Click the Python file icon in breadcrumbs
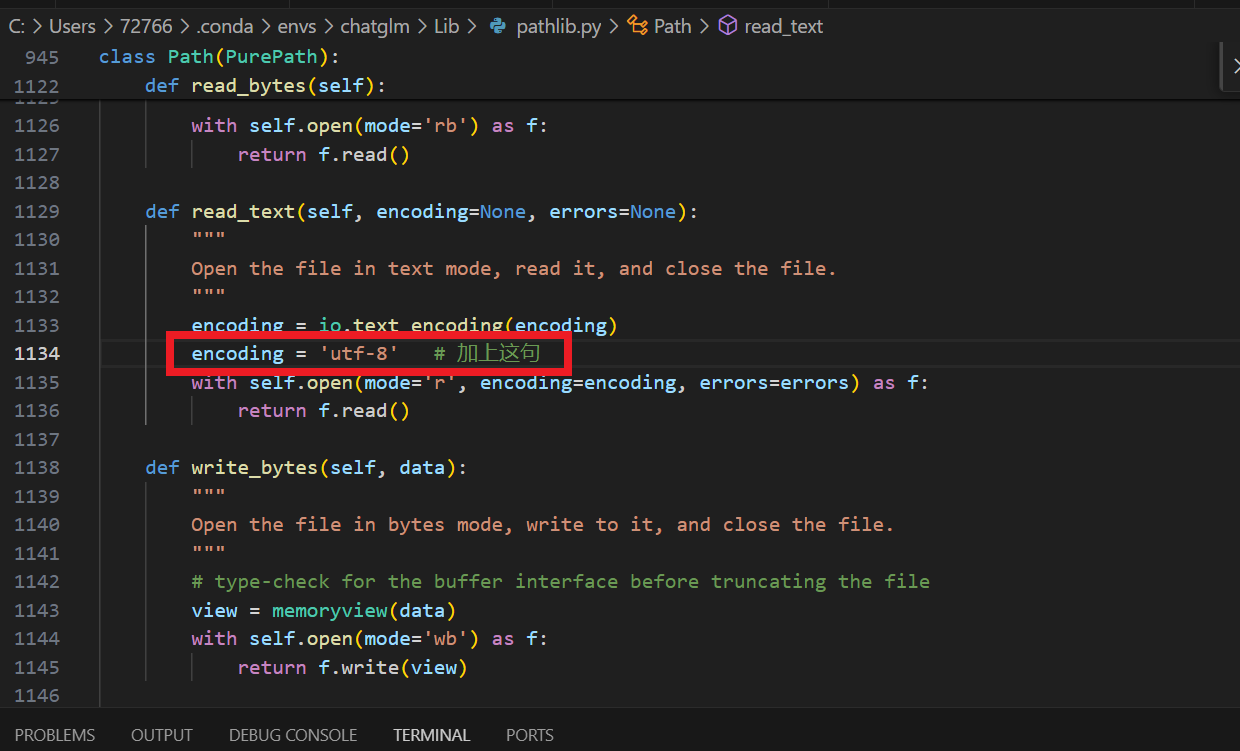Viewport: 1240px width, 751px height. [497, 27]
